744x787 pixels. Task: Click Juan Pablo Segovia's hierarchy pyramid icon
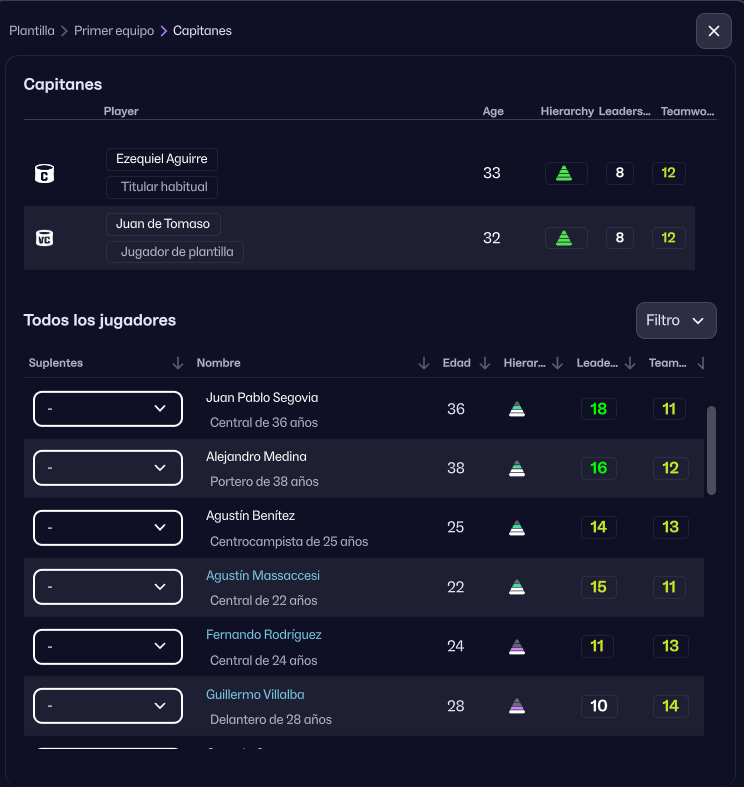coord(516,409)
